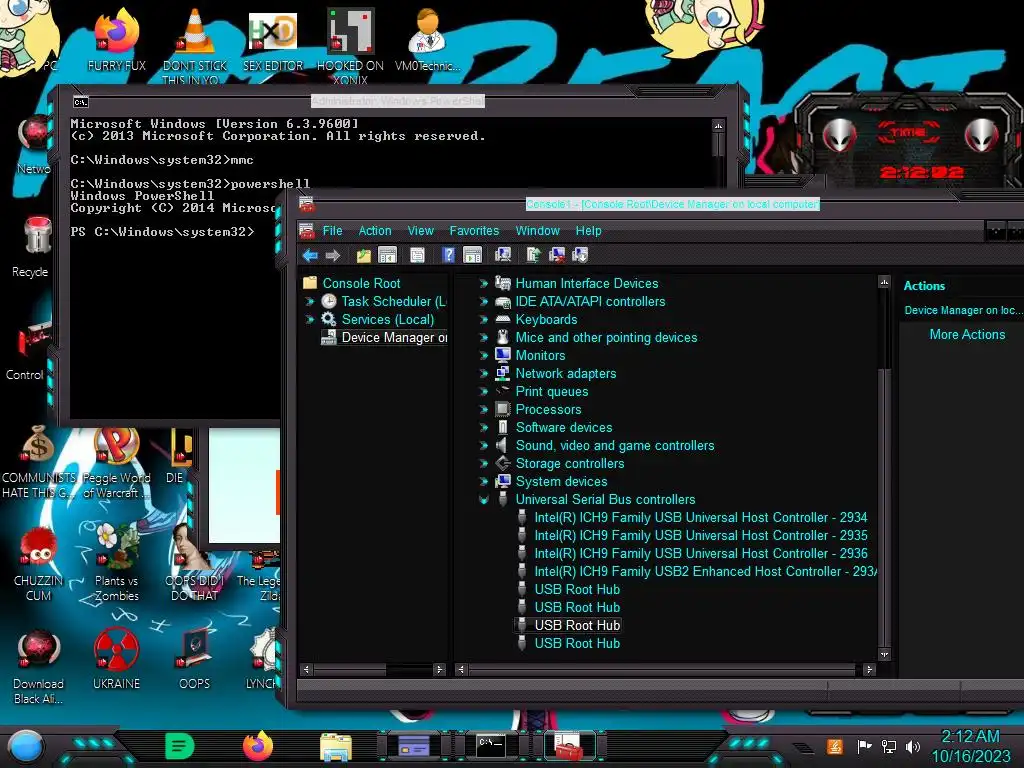Toggle the Show/Hide Action Pane icon
This screenshot has width=1024, height=768.
[x=472, y=255]
